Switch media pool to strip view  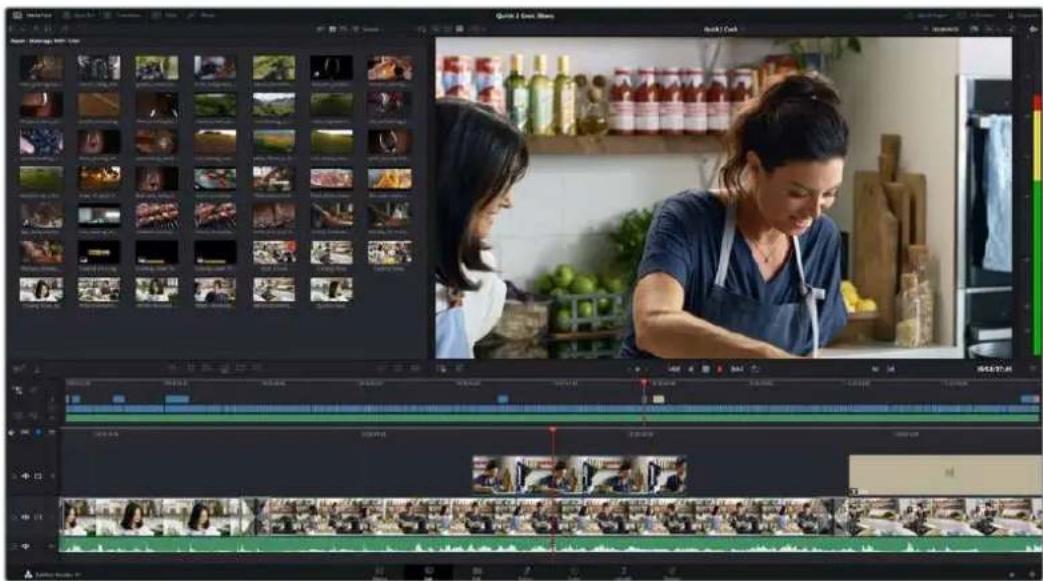pos(343,29)
